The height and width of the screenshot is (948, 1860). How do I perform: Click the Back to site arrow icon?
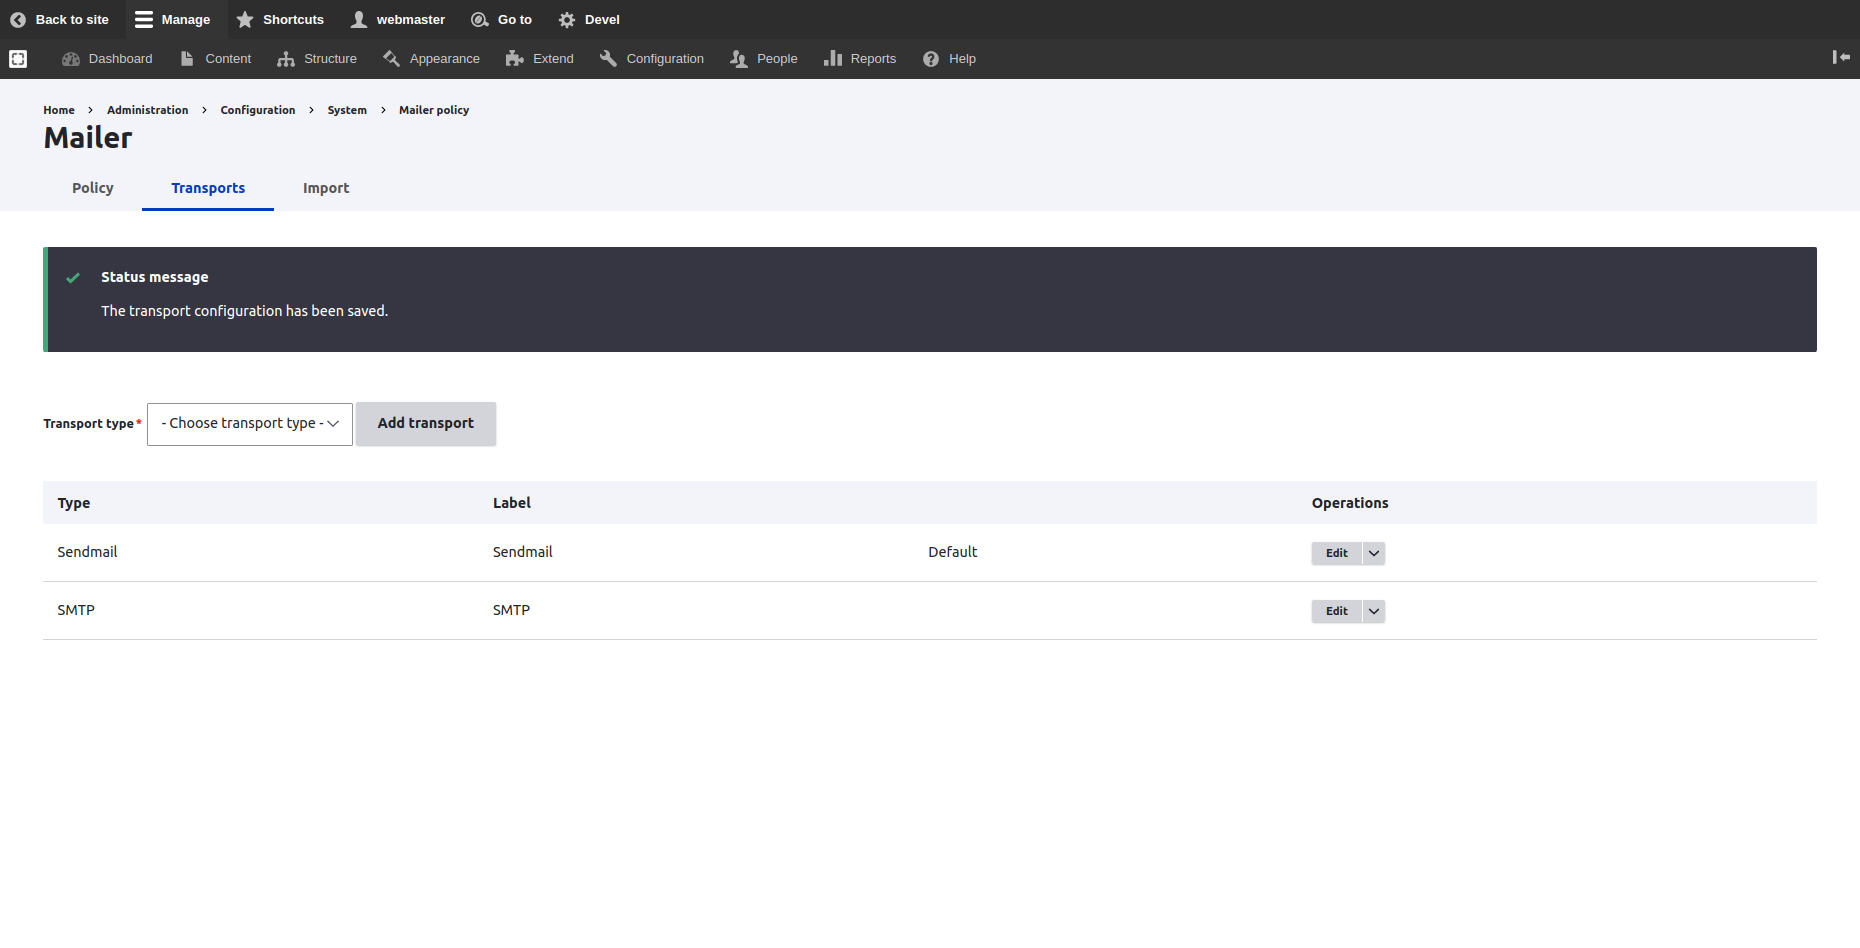click(18, 20)
